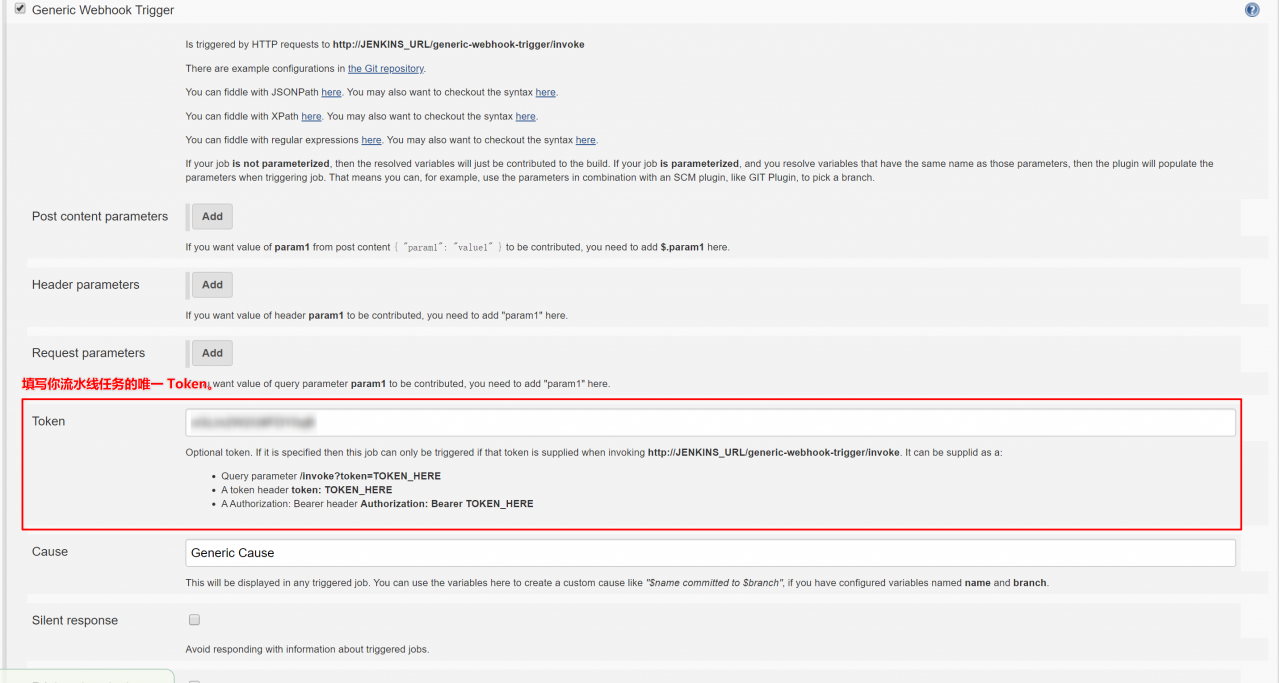Open the help icon for Generic Webhook Trigger
Viewport: 1280px width, 683px height.
1252,10
